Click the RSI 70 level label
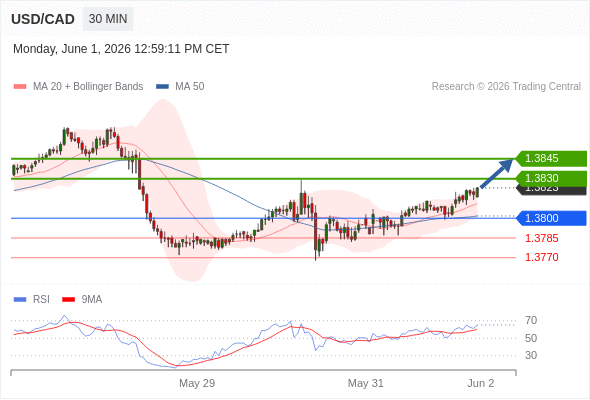Image resolution: width=590 pixels, height=400 pixels. [x=531, y=321]
